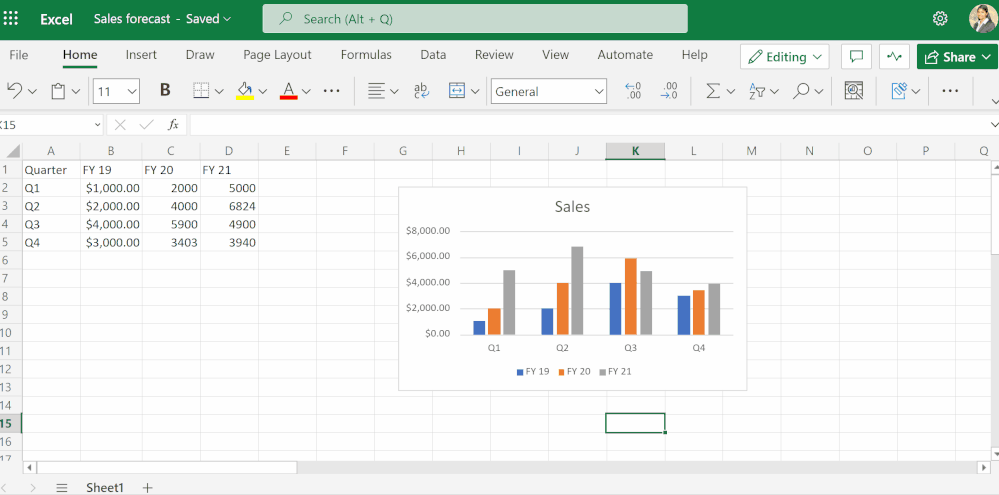
Task: Switch to the Data tab
Action: (x=433, y=55)
